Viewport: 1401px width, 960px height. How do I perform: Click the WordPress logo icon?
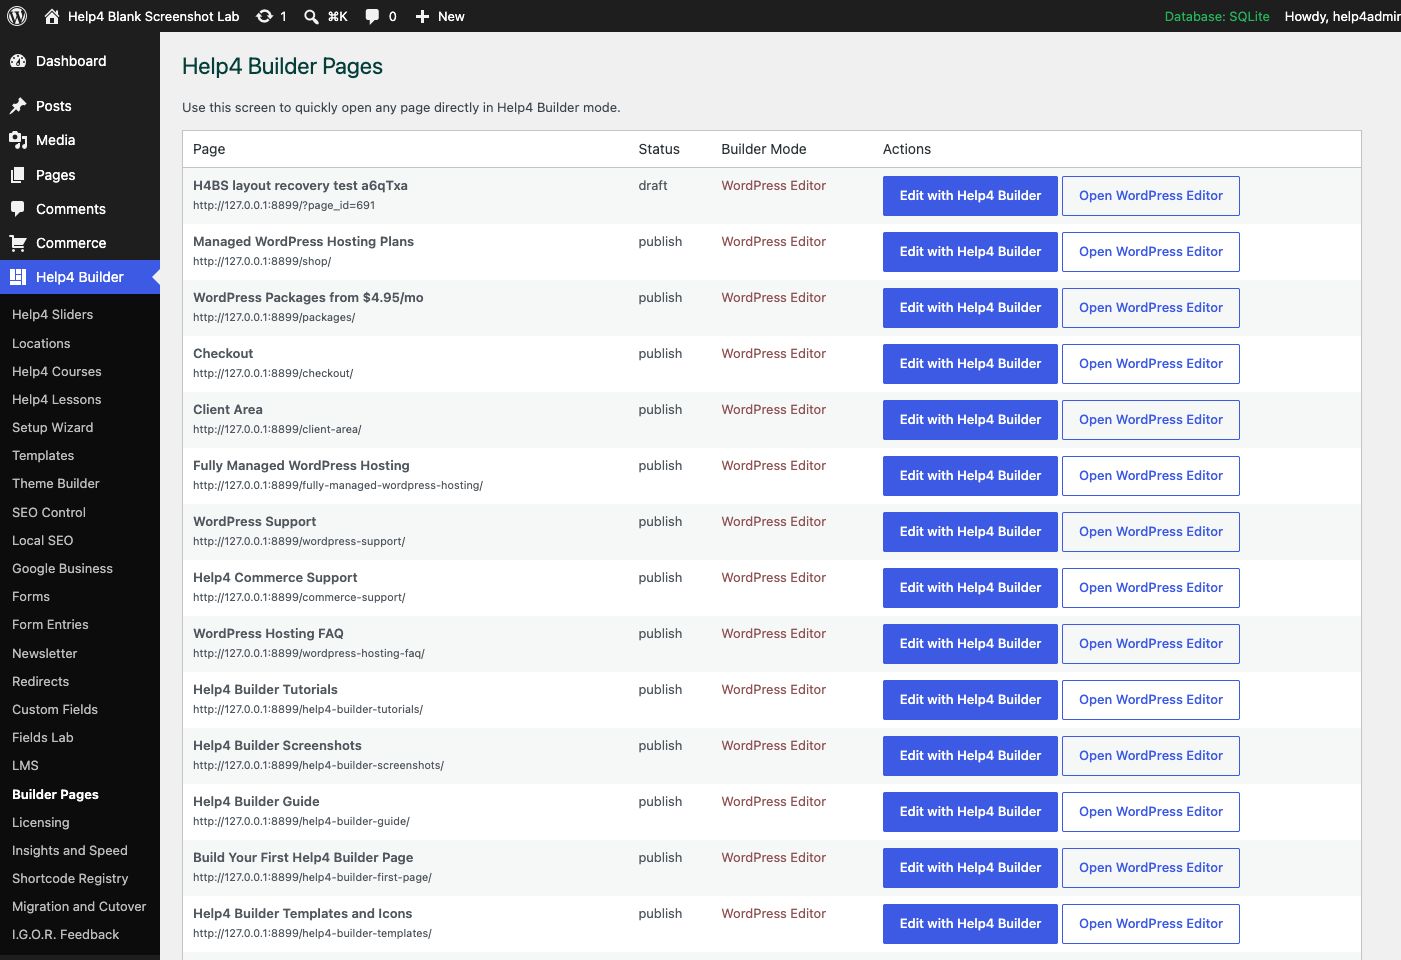tap(17, 16)
